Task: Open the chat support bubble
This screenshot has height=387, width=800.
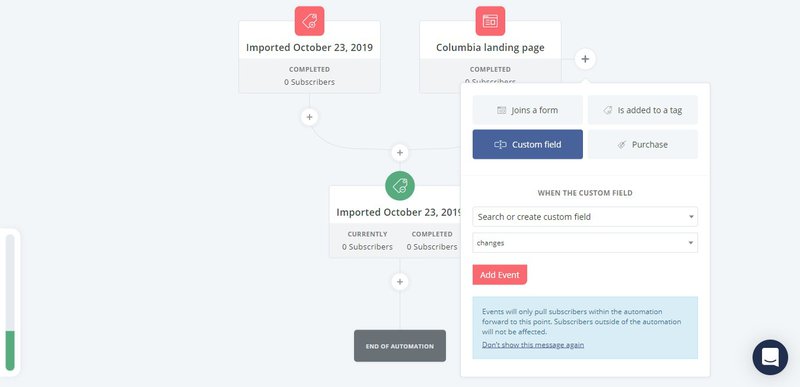Action: 770,357
